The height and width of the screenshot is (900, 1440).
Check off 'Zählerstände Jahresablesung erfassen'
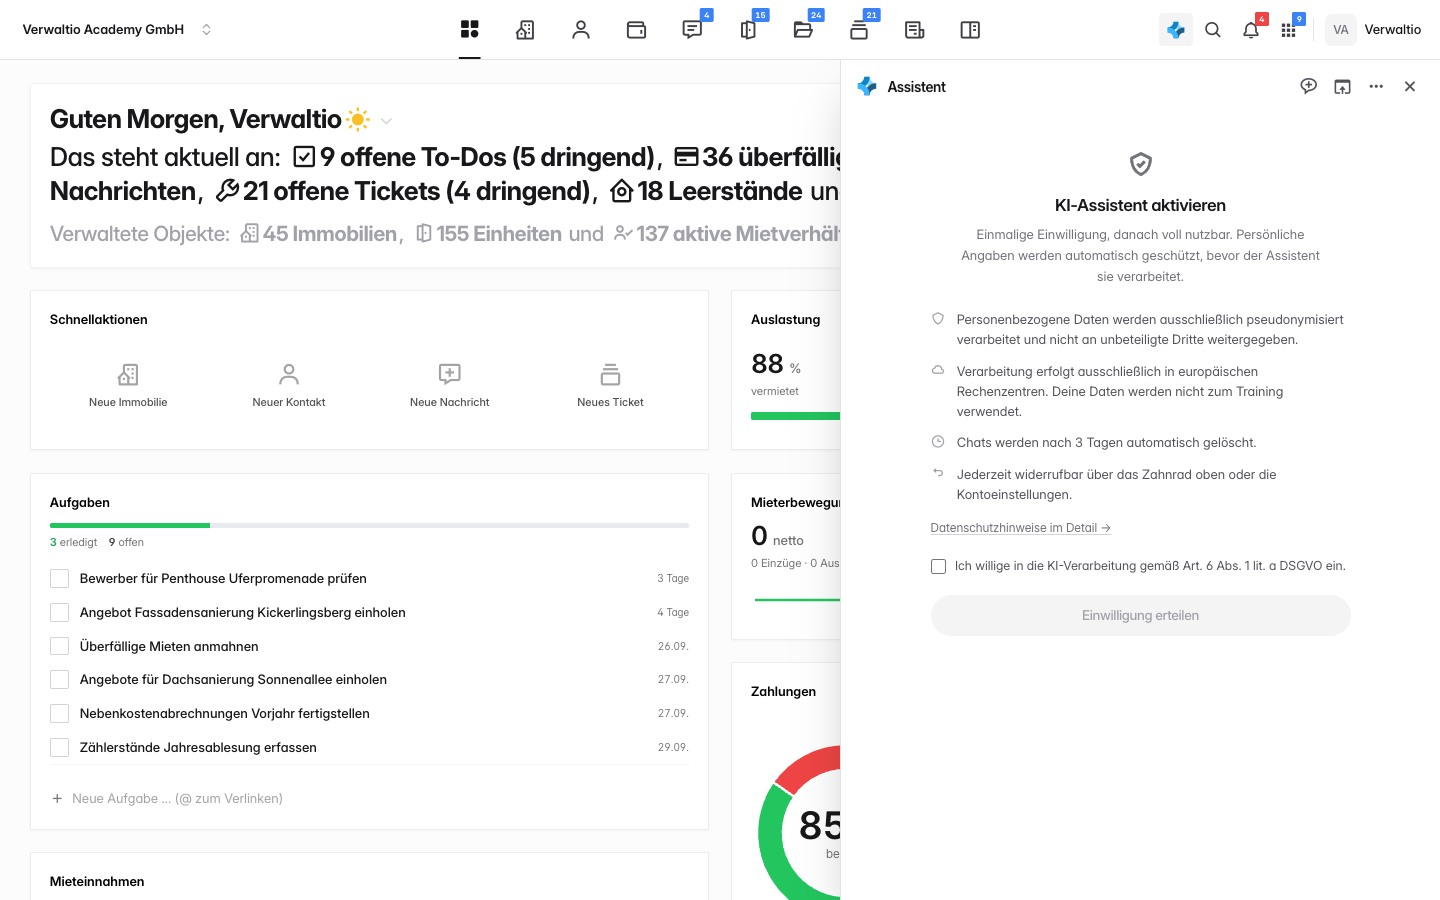[60, 747]
